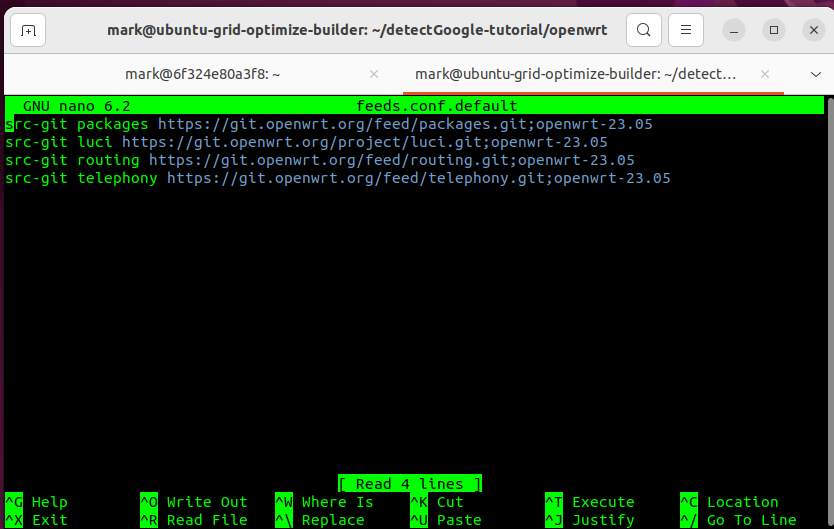Viewport: 834px width, 529px height.
Task: Open the terminal search tool
Action: click(644, 30)
